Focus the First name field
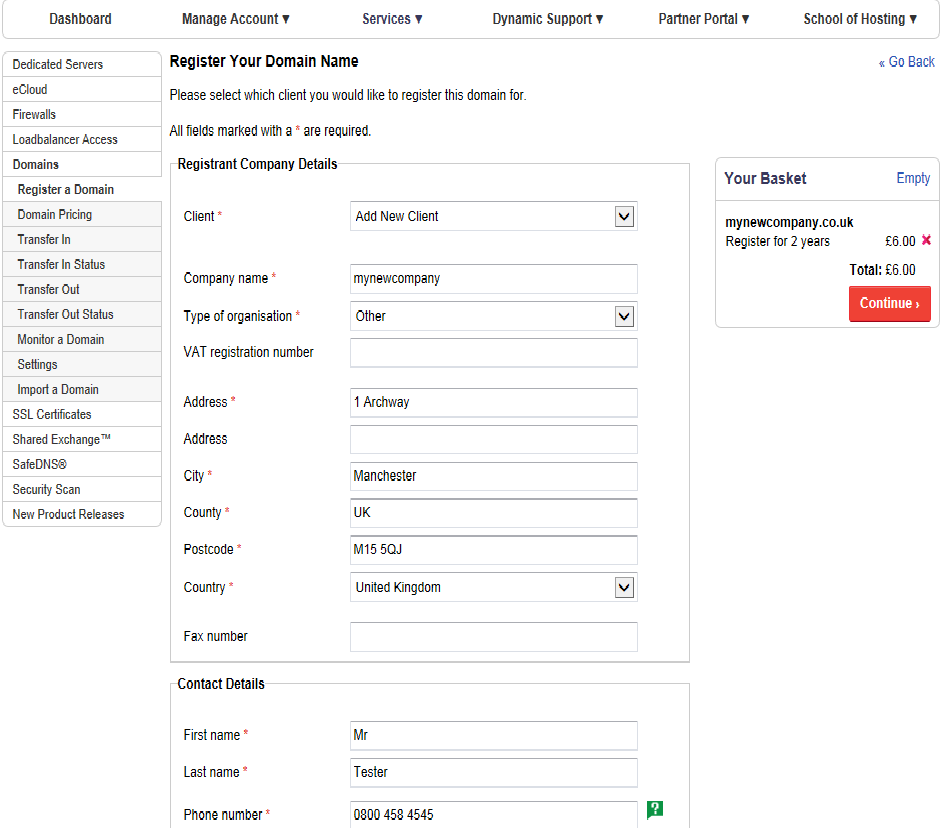Image resolution: width=945 pixels, height=828 pixels. tap(494, 736)
